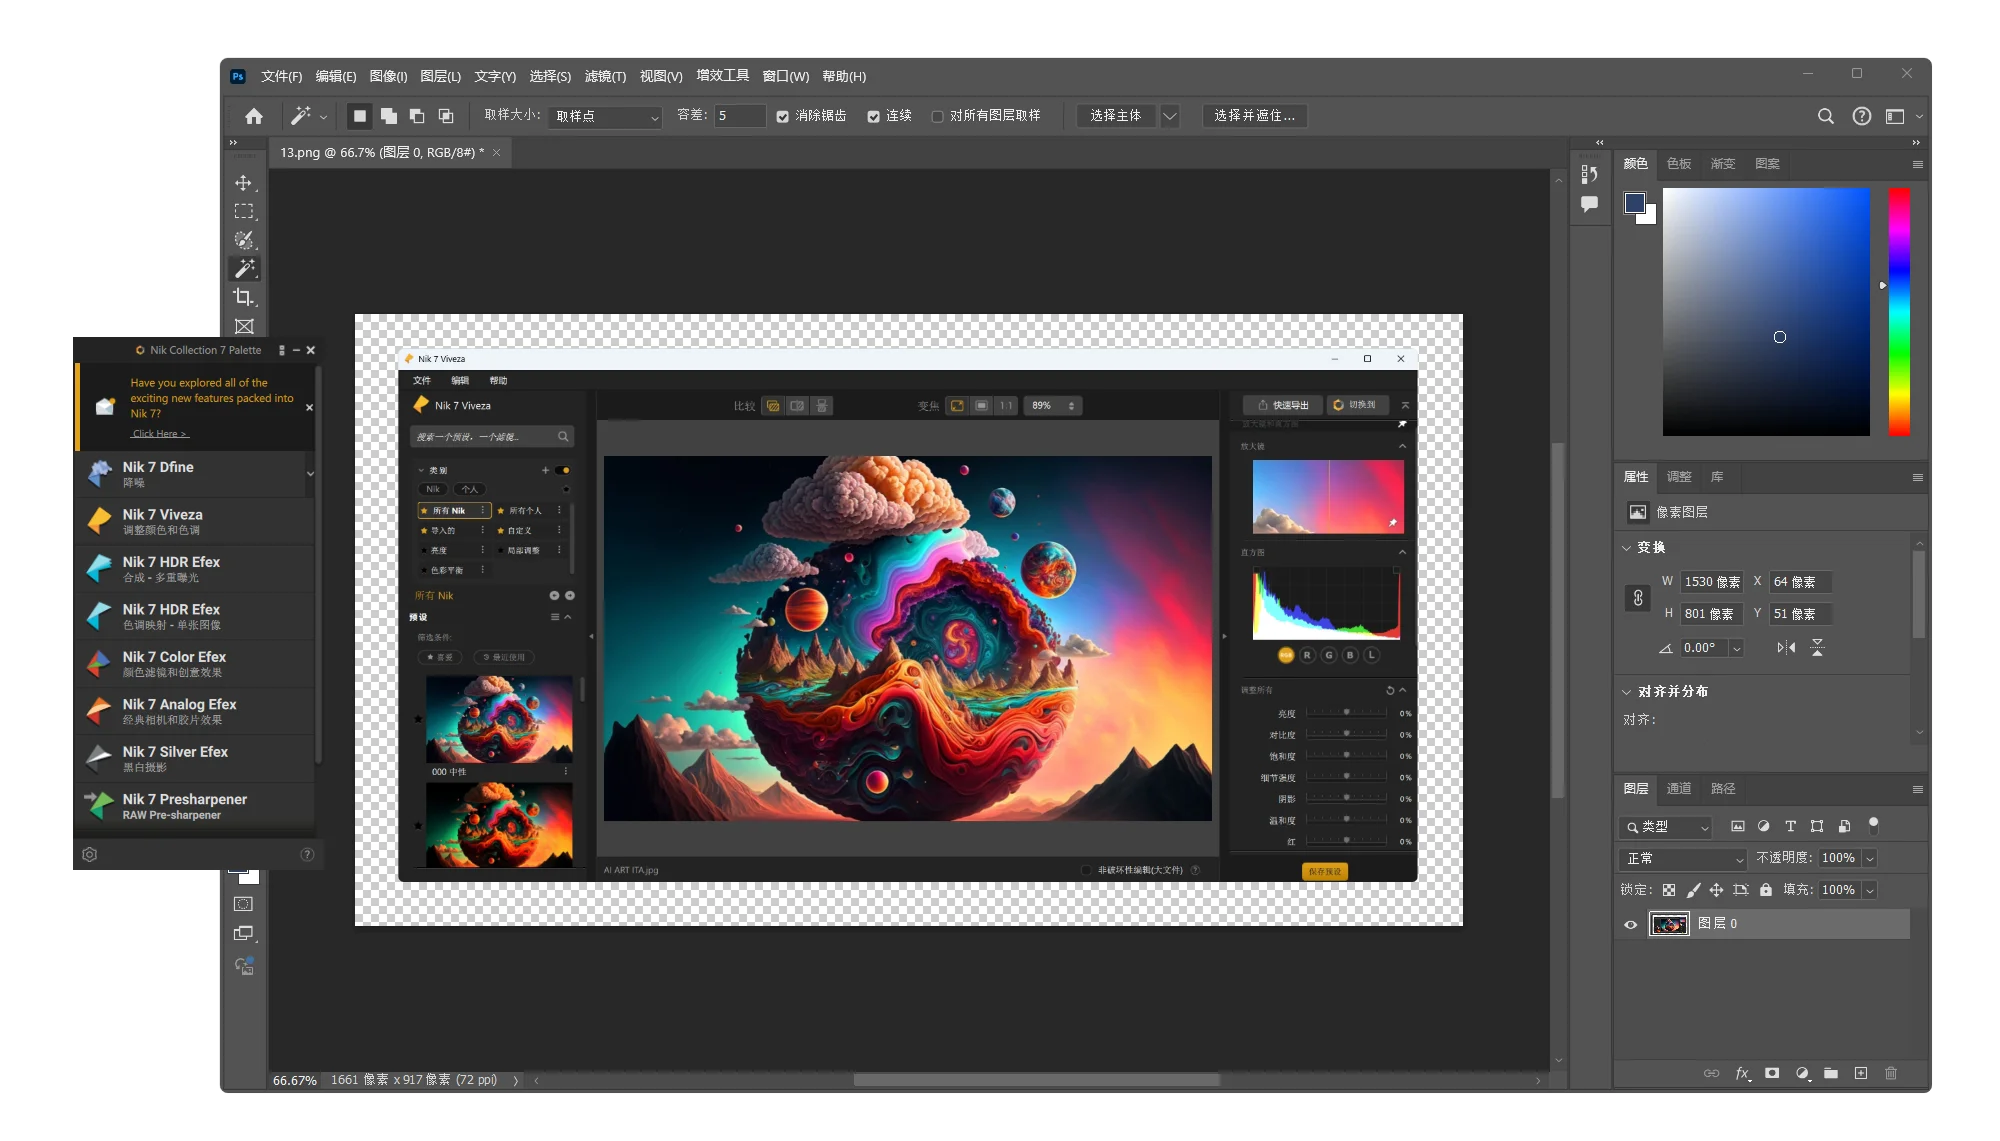Collapse the 对齐并分布 section
2000x1141 pixels.
point(1627,692)
